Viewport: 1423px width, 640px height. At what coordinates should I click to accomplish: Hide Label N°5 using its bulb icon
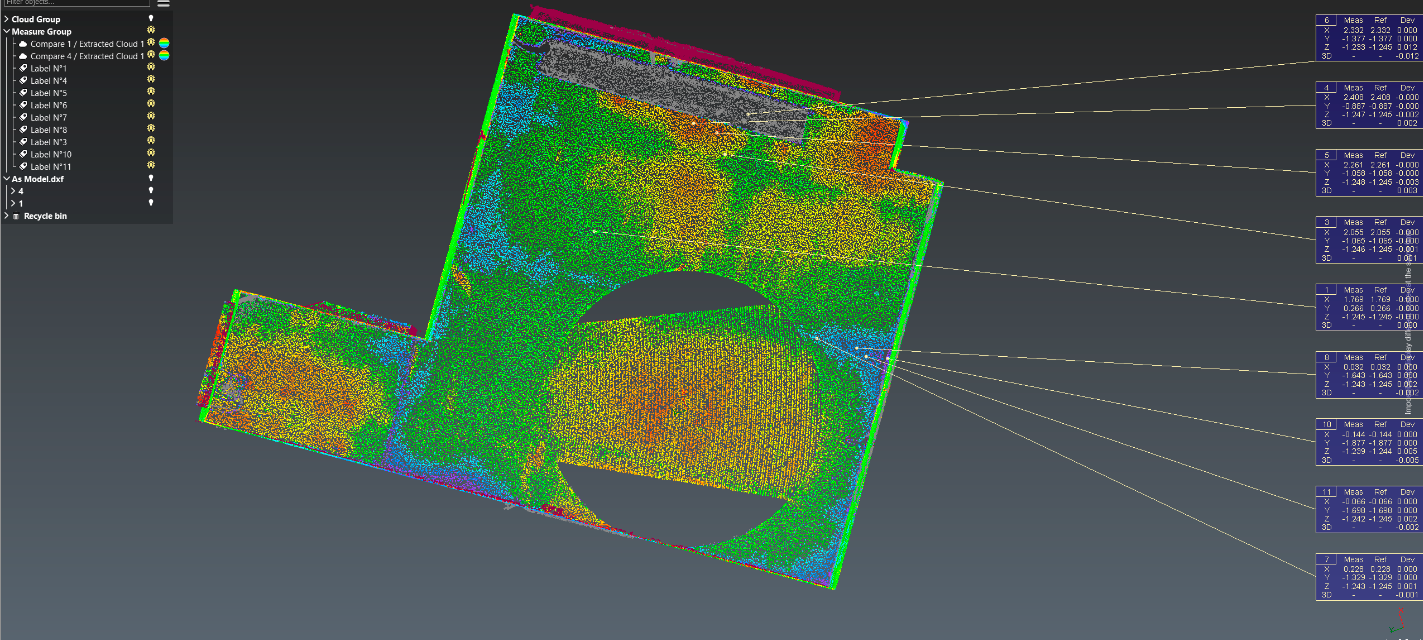point(151,93)
